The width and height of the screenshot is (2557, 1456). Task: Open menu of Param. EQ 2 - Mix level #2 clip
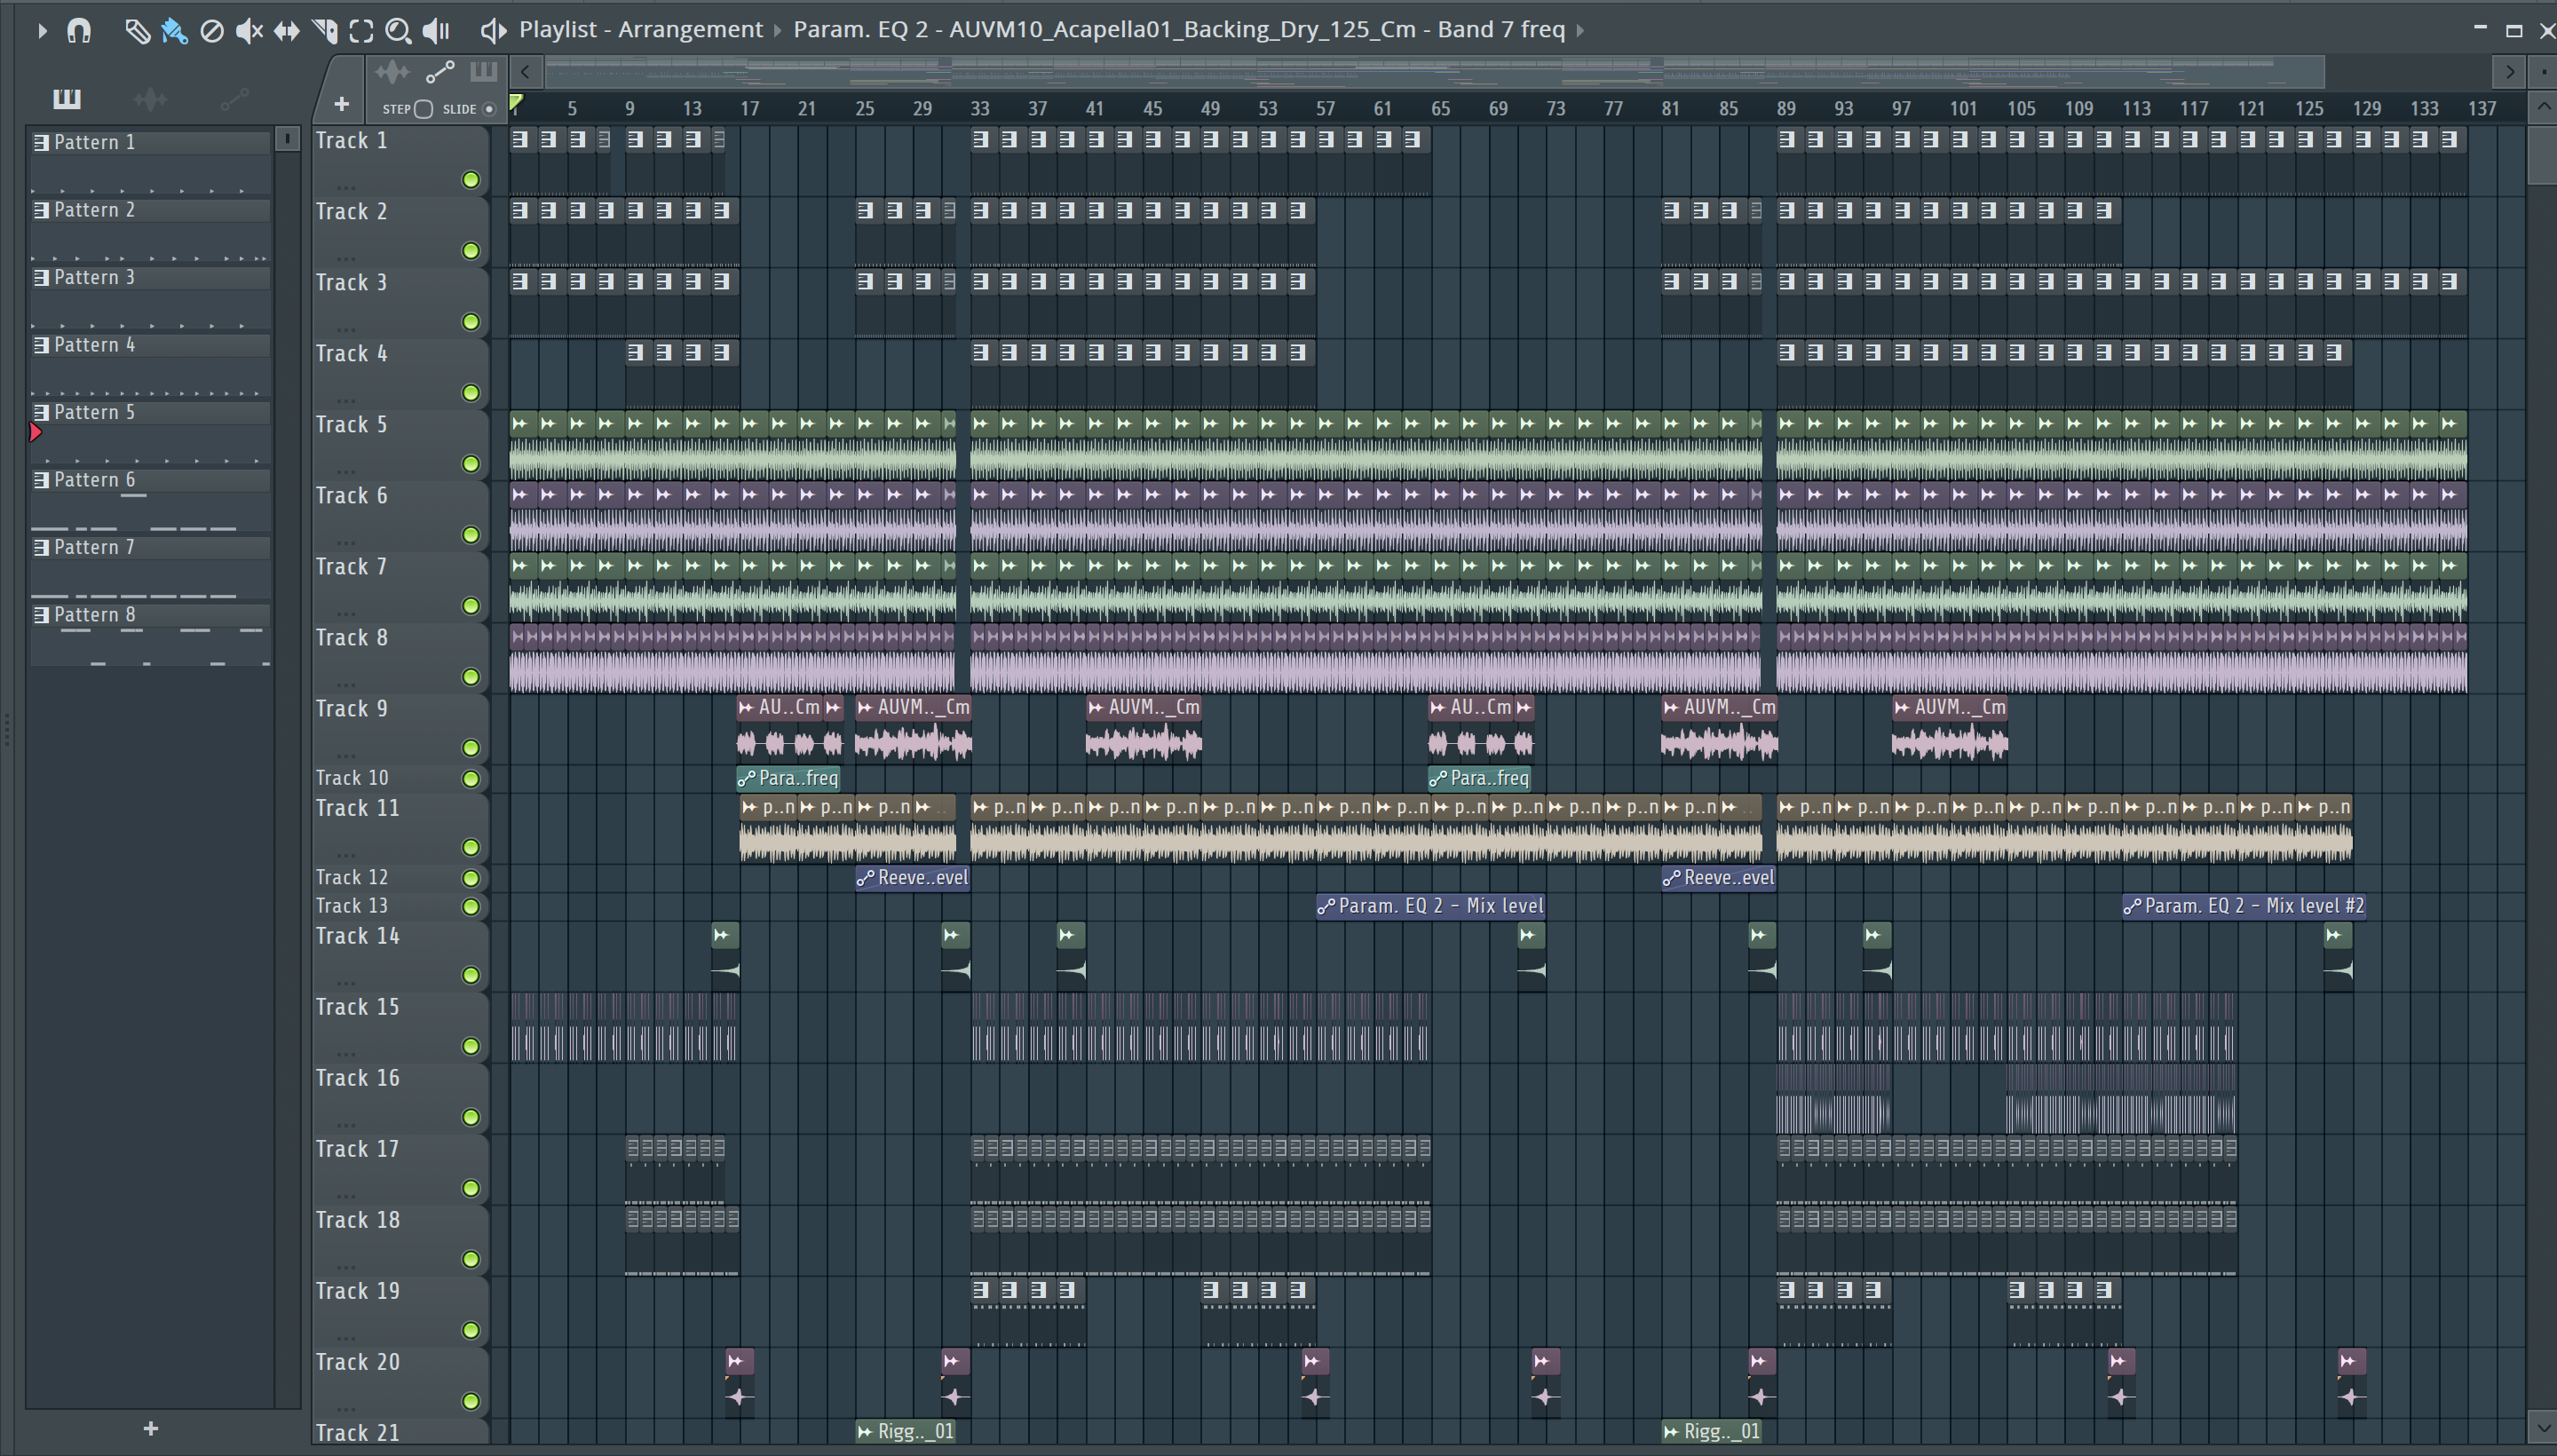pyautogui.click(x=2132, y=907)
